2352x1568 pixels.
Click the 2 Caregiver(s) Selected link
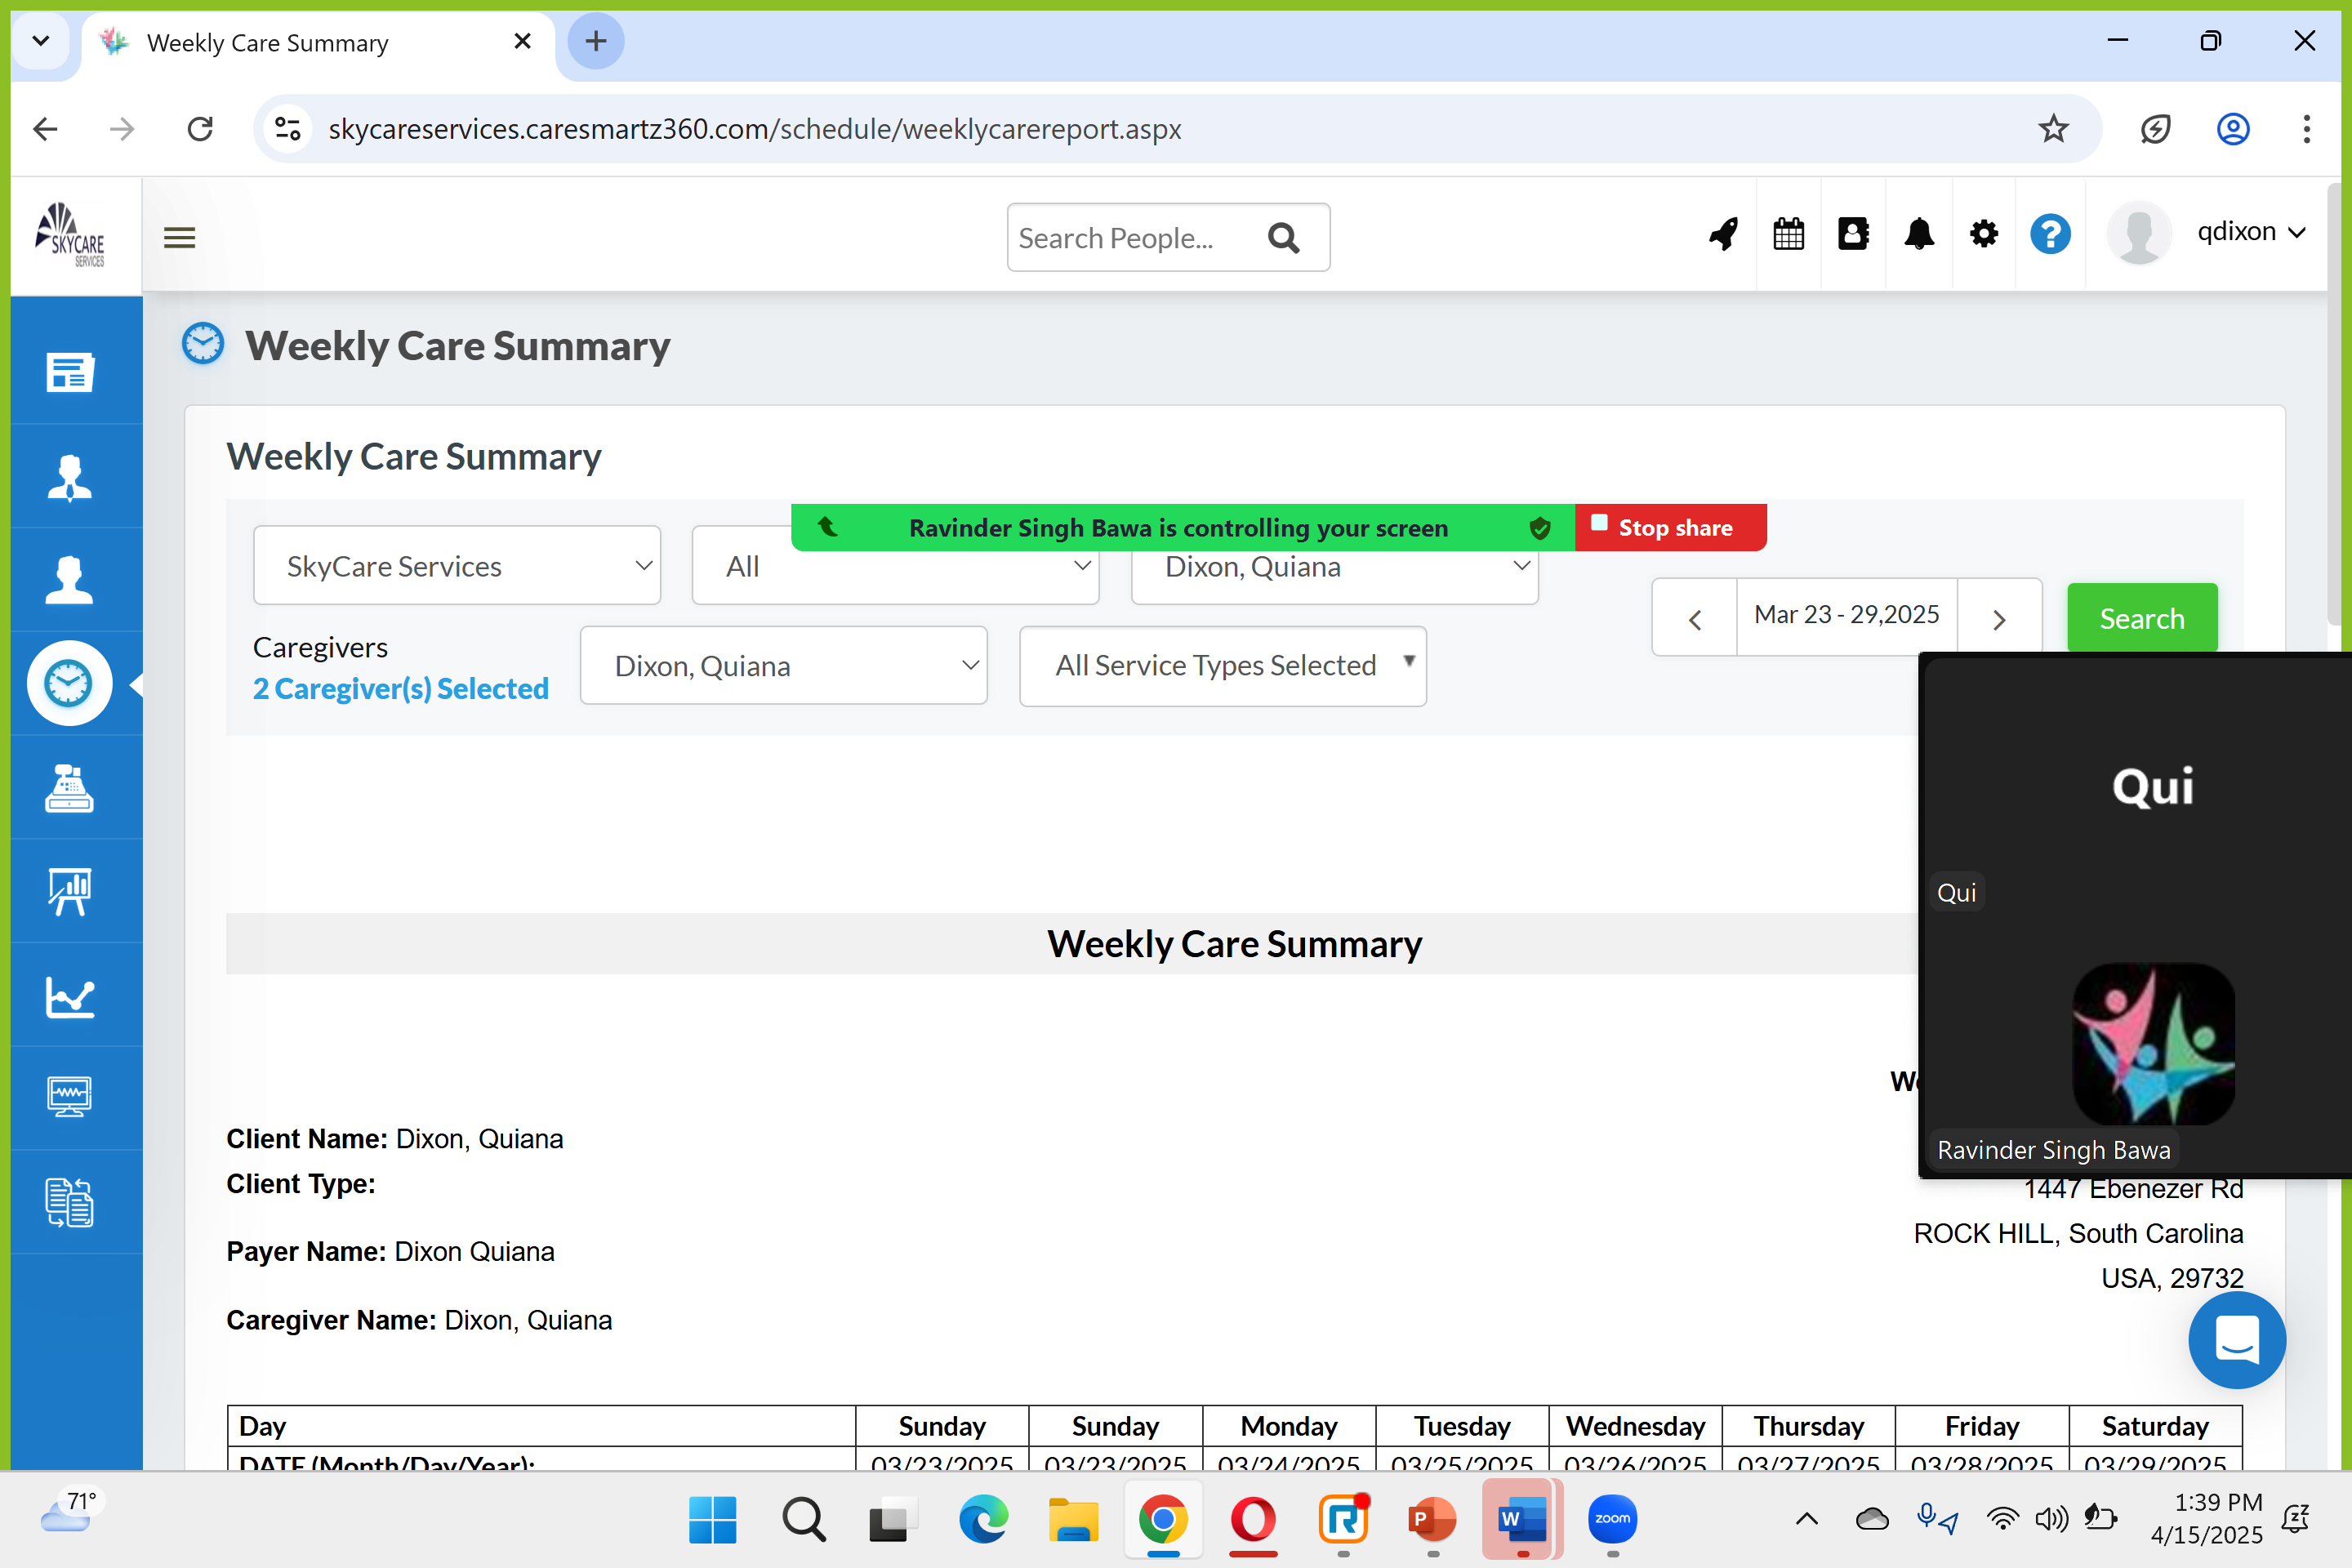[400, 689]
